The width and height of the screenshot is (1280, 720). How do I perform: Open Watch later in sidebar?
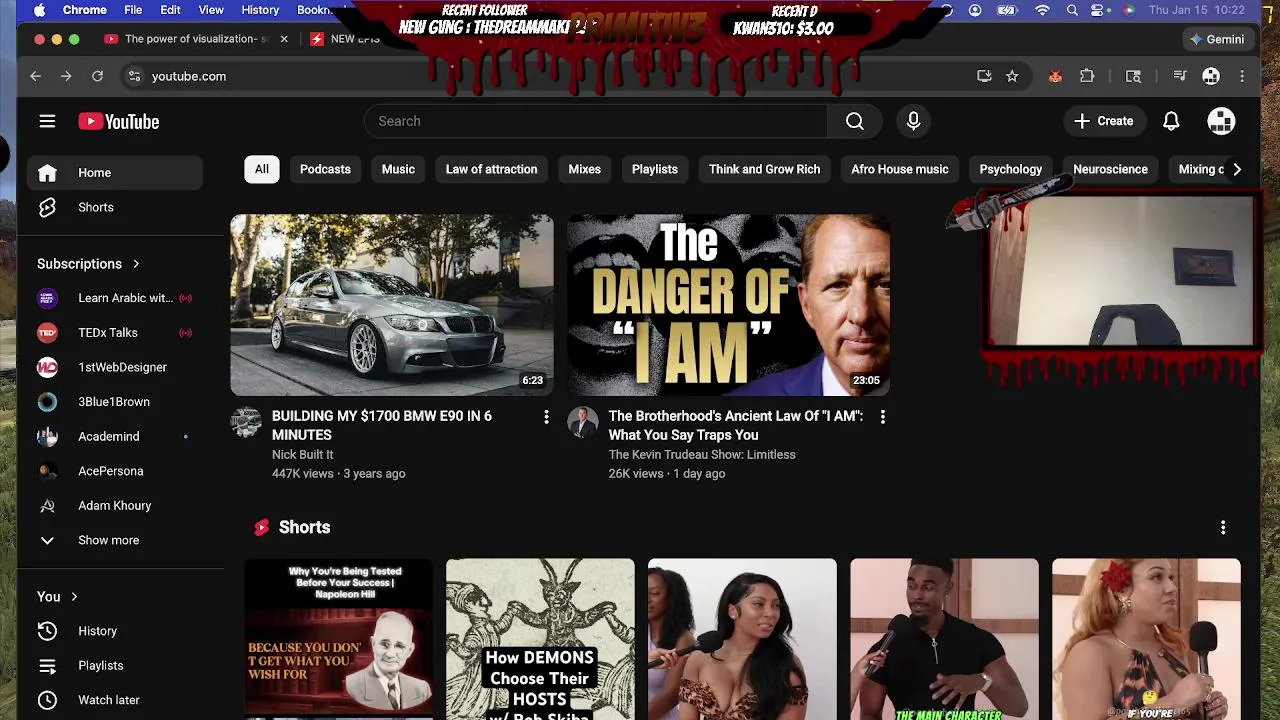[x=114, y=700]
